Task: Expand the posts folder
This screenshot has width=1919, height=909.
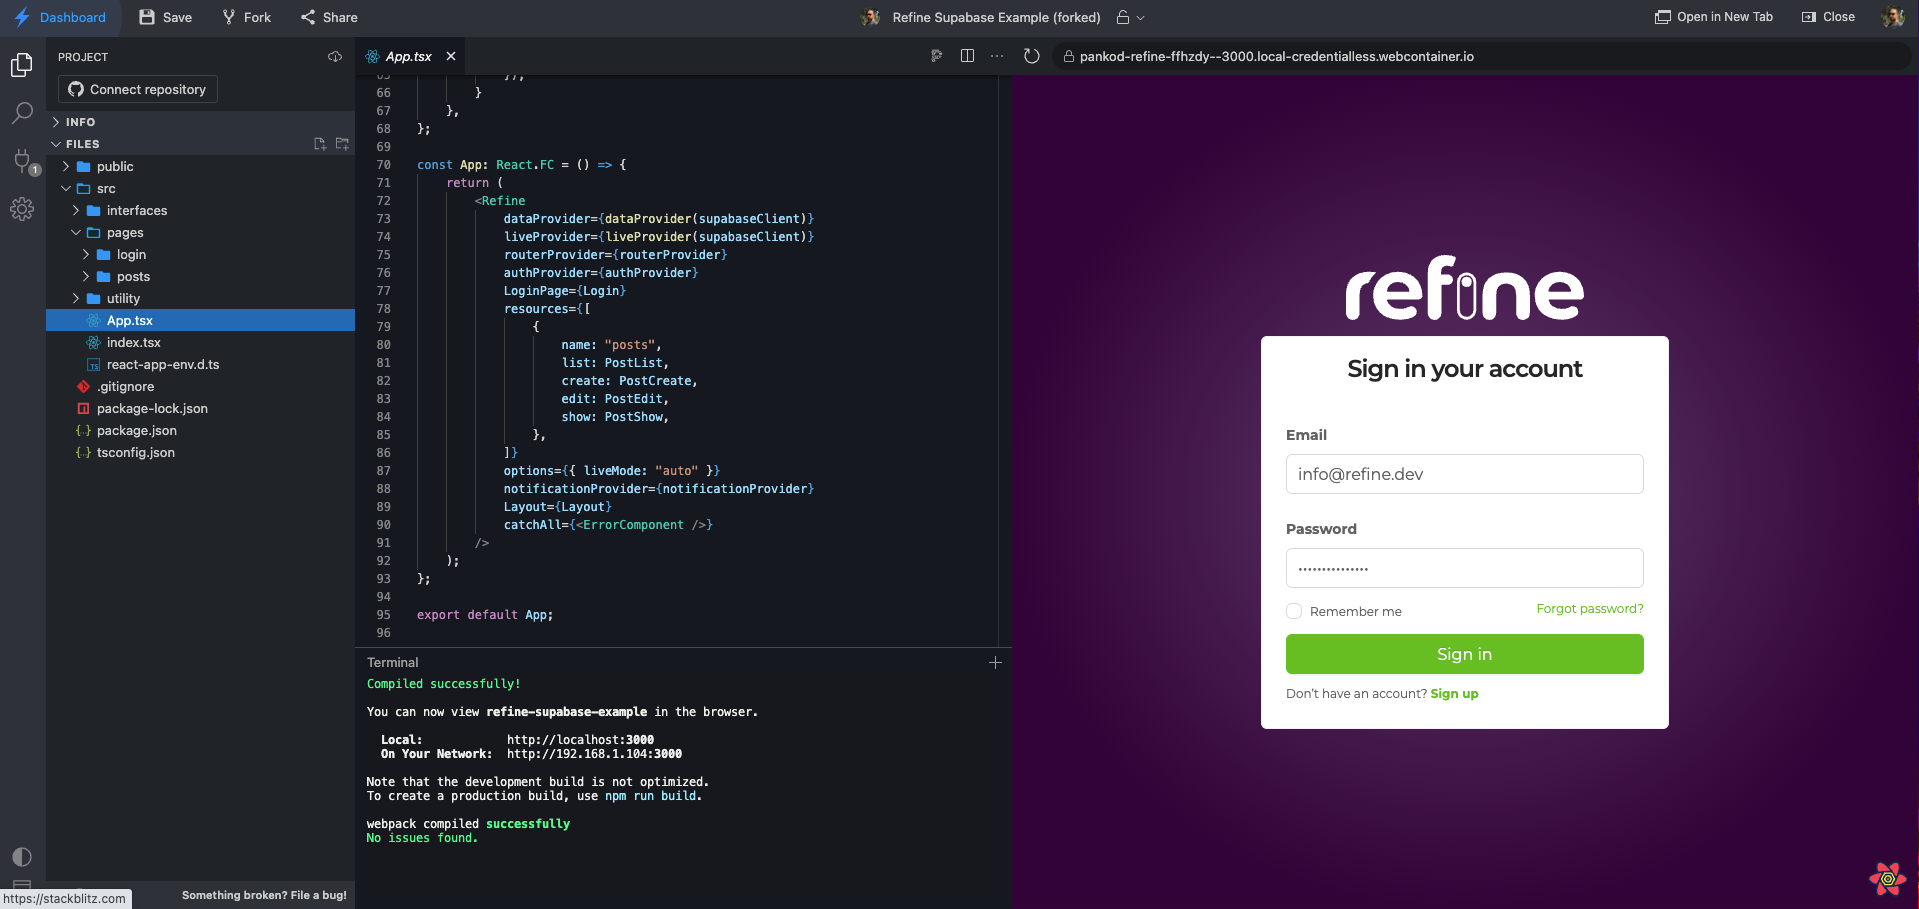Action: click(x=200, y=277)
